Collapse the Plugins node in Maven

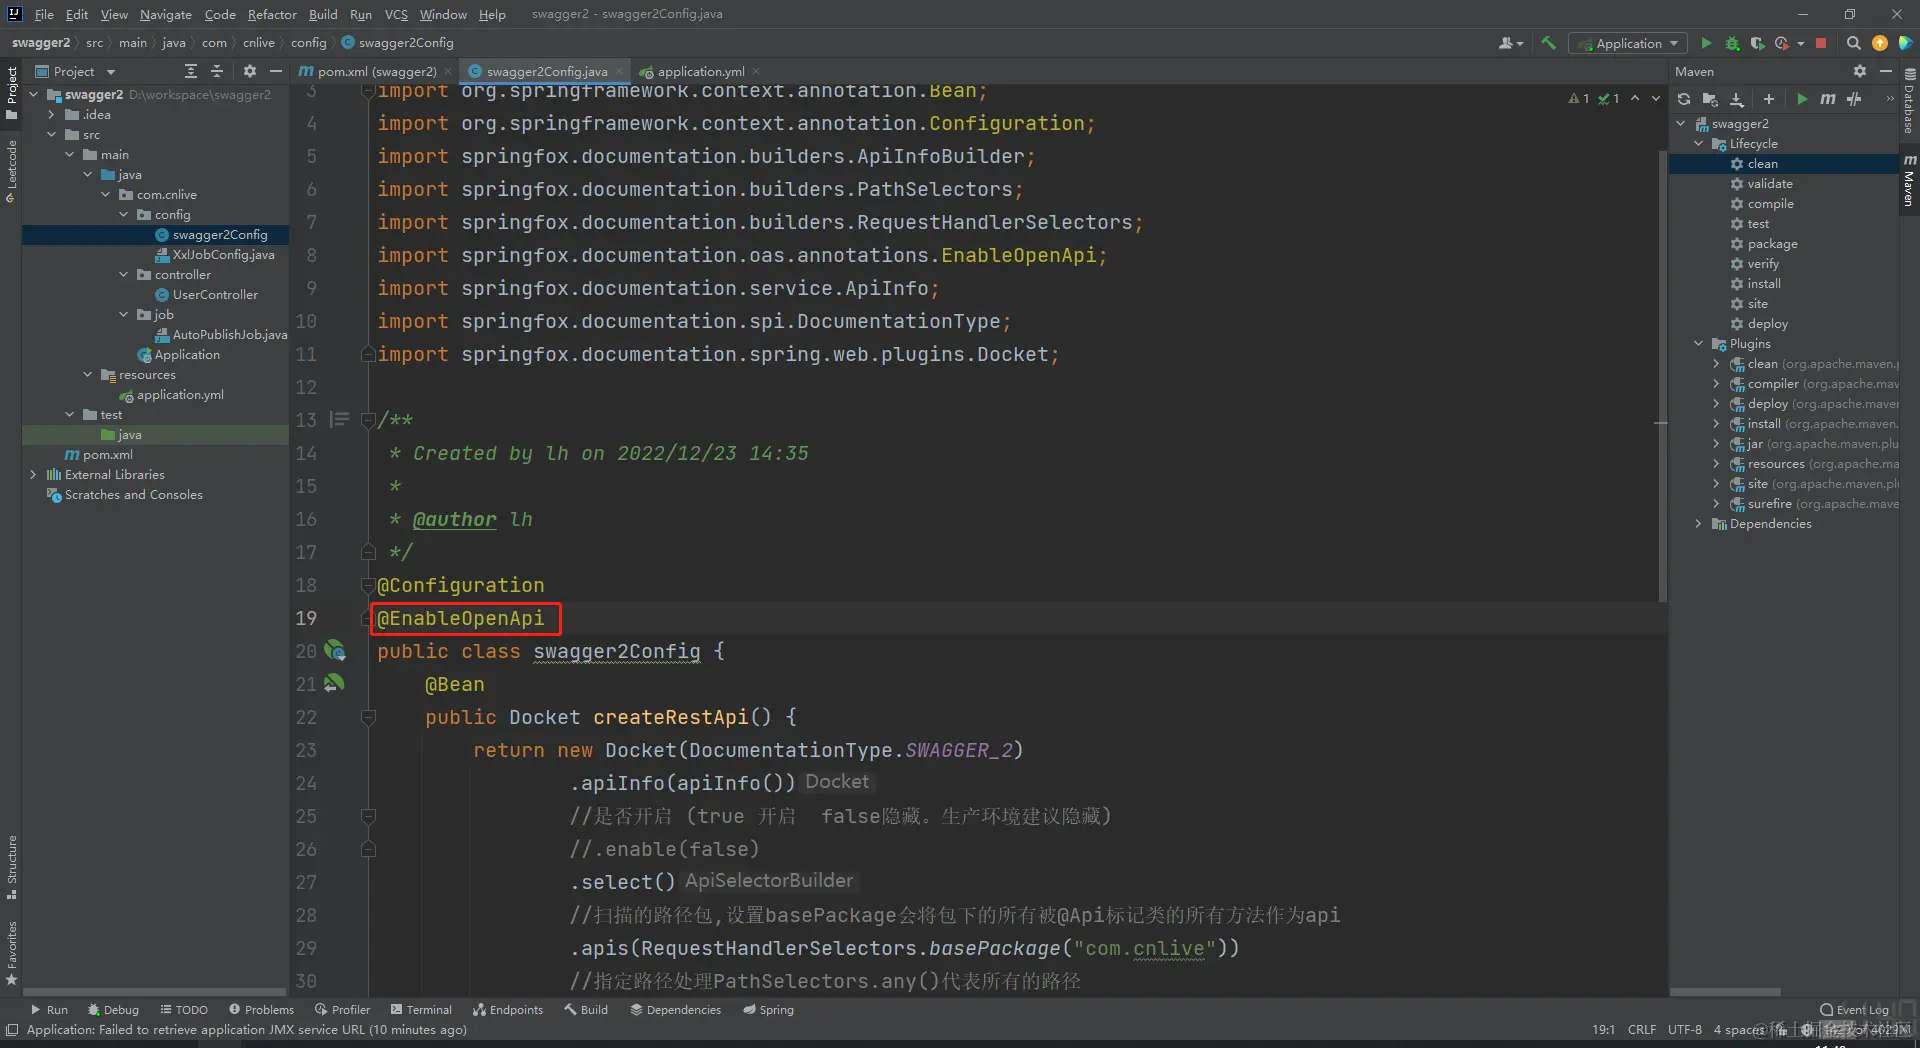click(1699, 344)
